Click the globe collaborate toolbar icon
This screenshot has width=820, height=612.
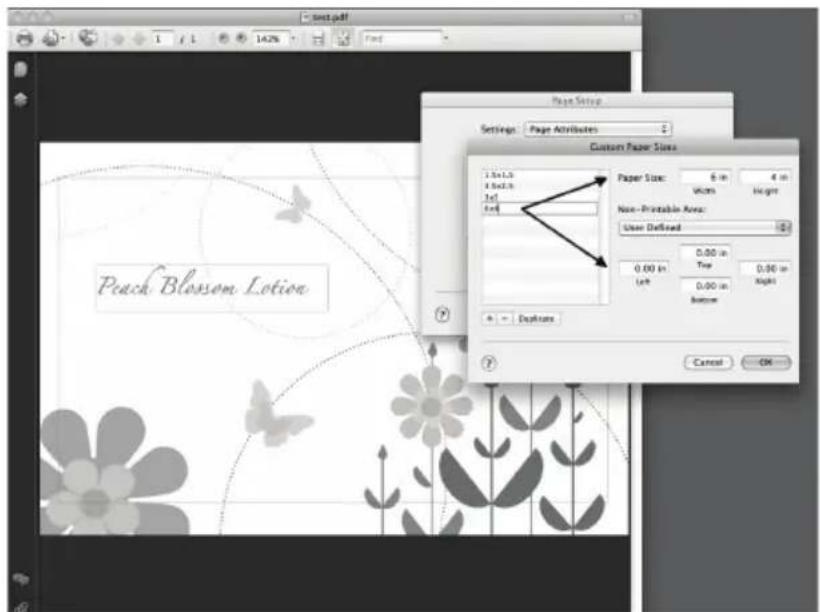pos(88,38)
